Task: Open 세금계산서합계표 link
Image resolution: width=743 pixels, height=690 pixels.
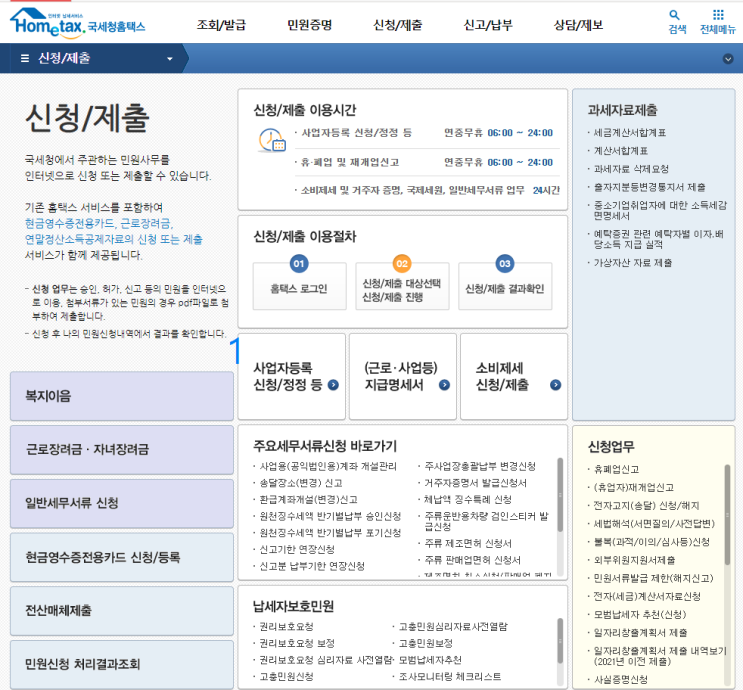Action: (x=629, y=133)
